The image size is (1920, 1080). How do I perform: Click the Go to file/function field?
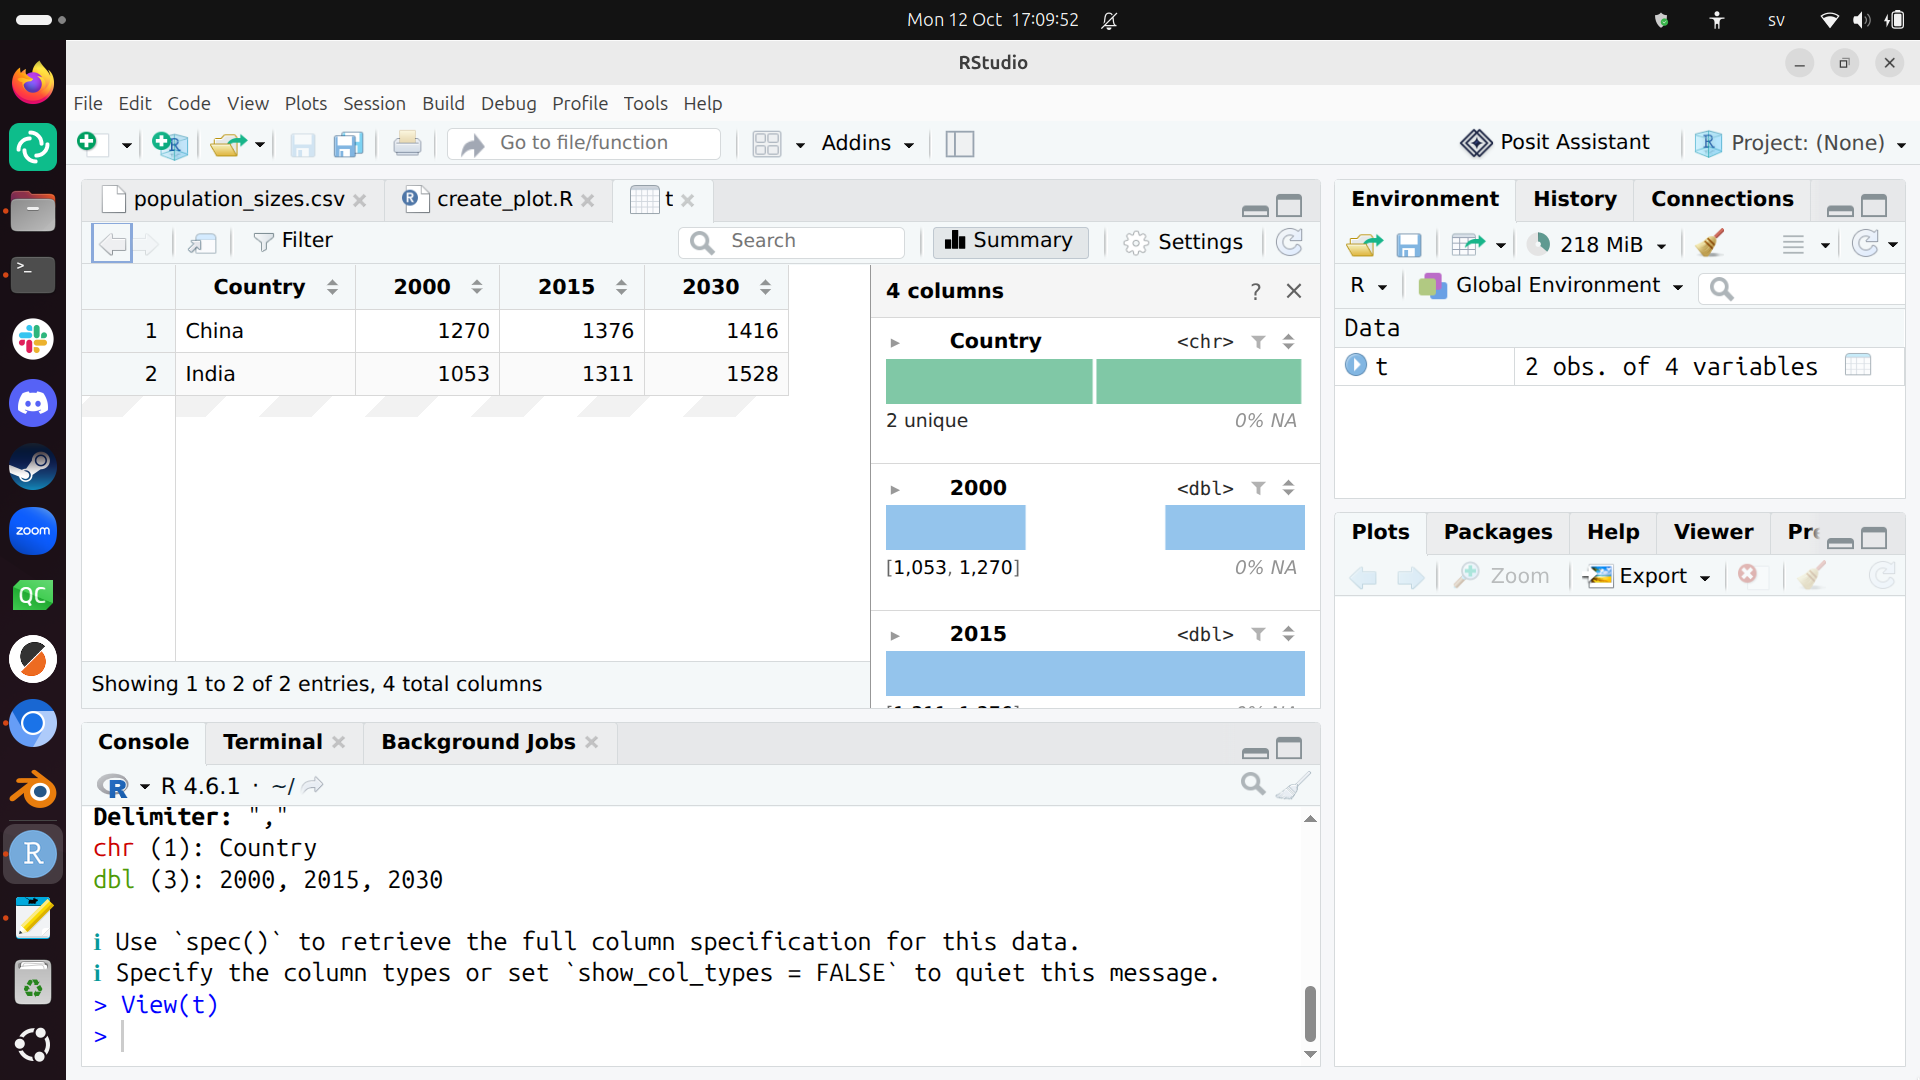pyautogui.click(x=584, y=143)
